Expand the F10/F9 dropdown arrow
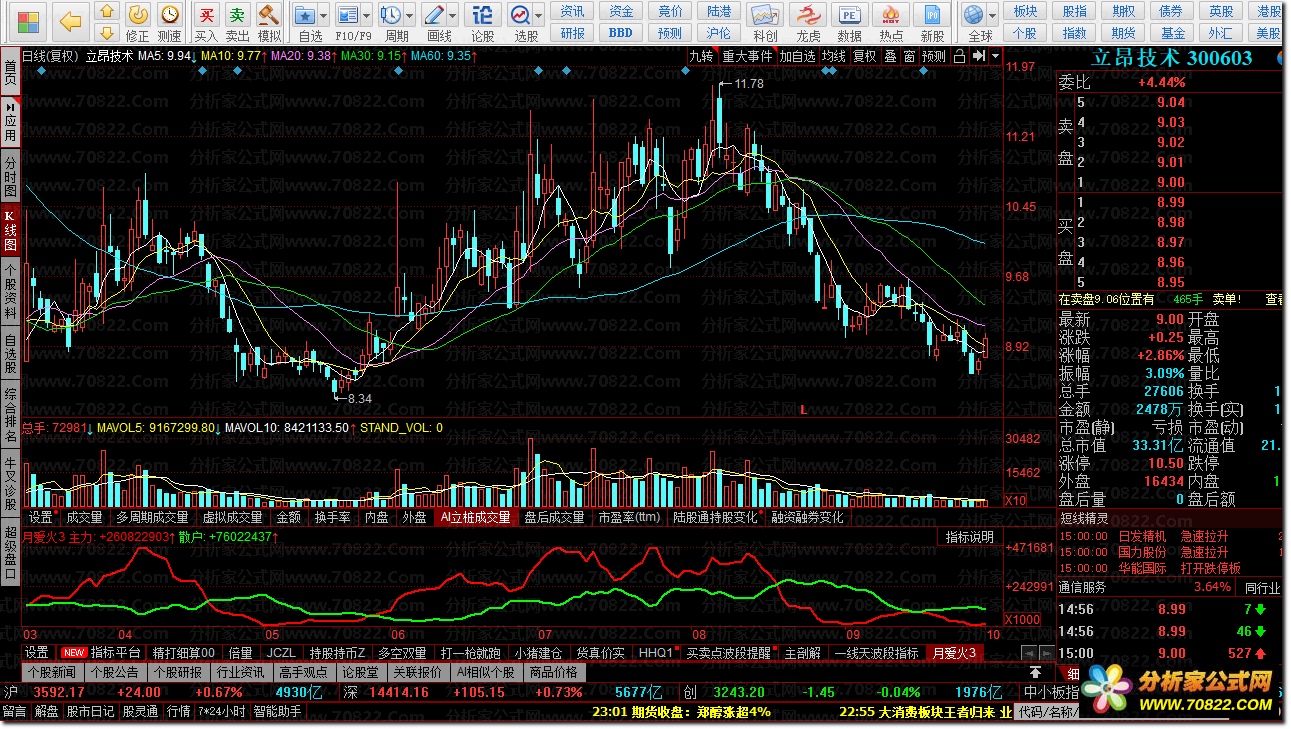The height and width of the screenshot is (729, 1291). 367,14
